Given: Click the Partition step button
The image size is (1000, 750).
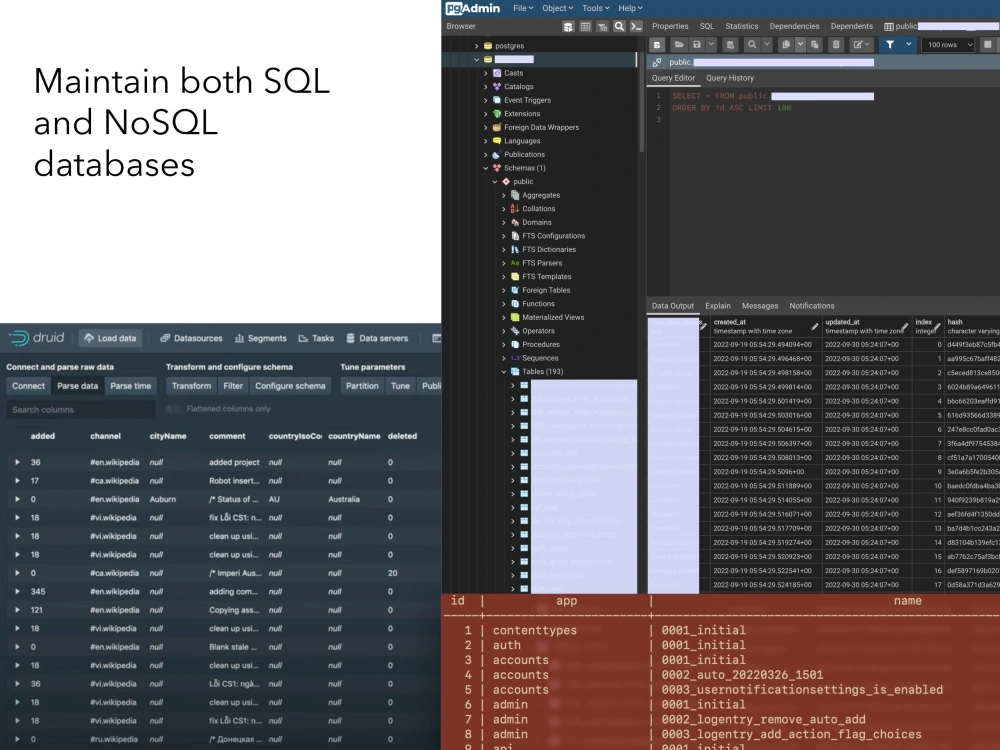Looking at the screenshot, I should (x=362, y=386).
